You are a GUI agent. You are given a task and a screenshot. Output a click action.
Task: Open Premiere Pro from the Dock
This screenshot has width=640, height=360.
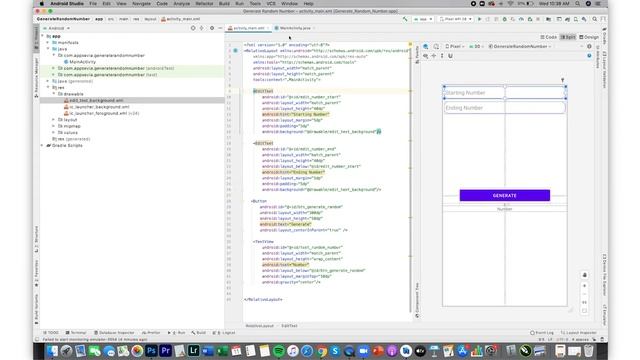coord(165,351)
